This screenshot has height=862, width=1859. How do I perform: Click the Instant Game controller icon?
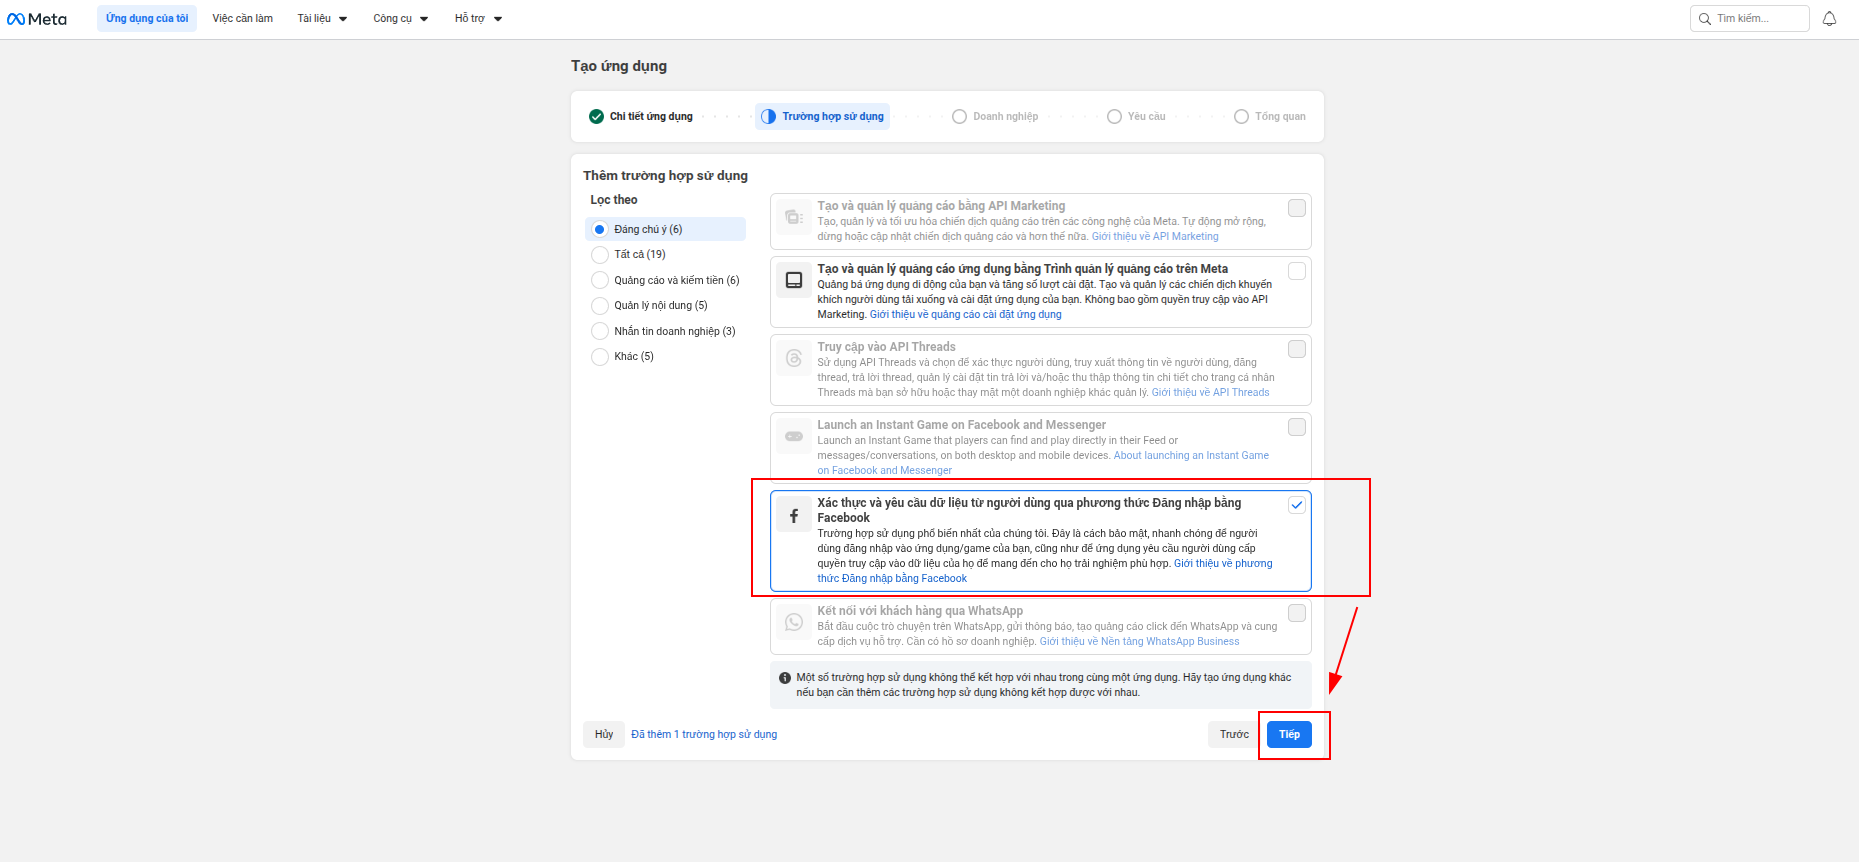pos(794,436)
